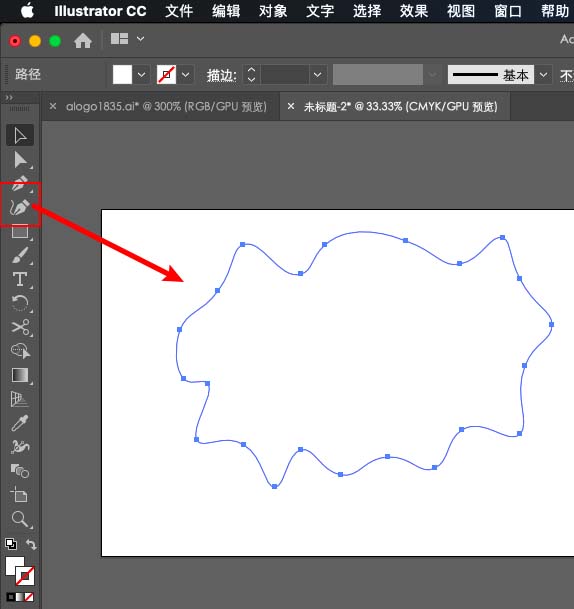Open the 文件 menu

(x=179, y=11)
